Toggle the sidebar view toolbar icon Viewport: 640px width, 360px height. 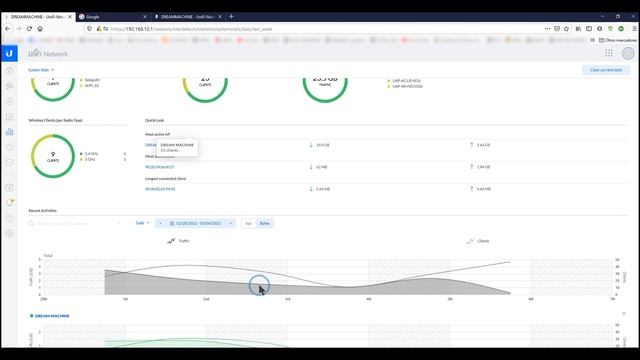point(589,29)
